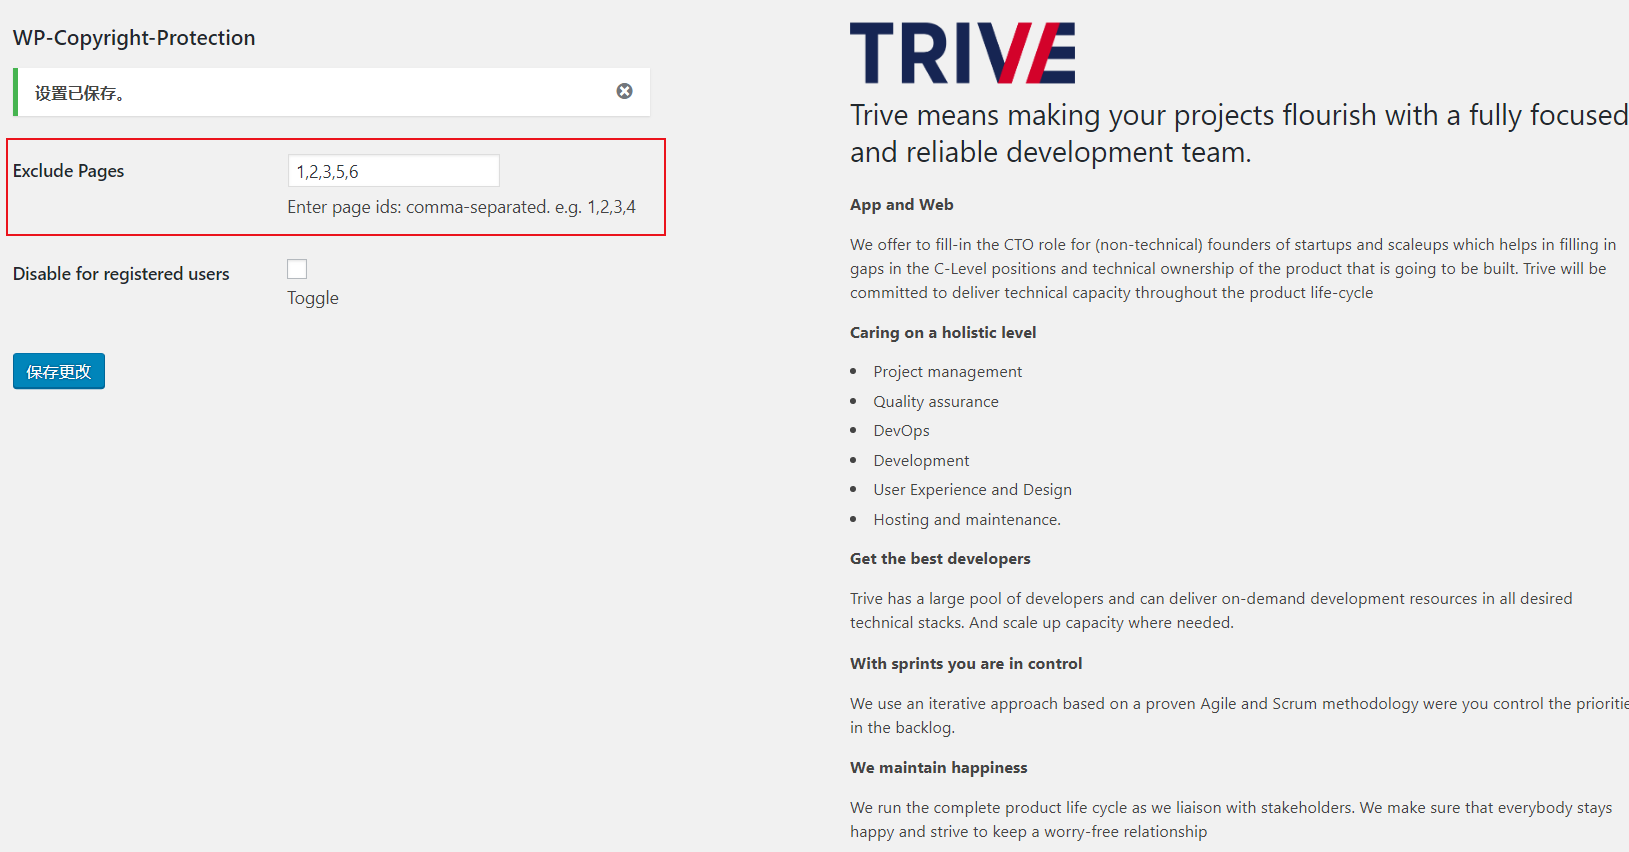Click the 'Trive means making your projects' headline

click(1239, 133)
